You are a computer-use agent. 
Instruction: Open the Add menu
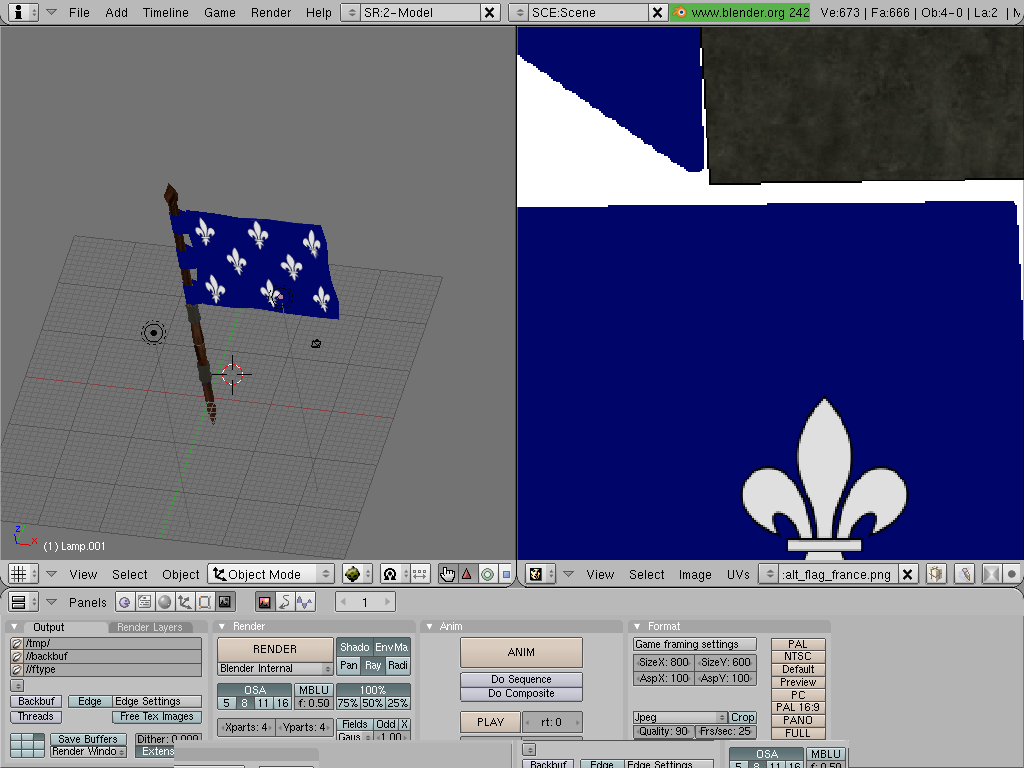pos(116,12)
